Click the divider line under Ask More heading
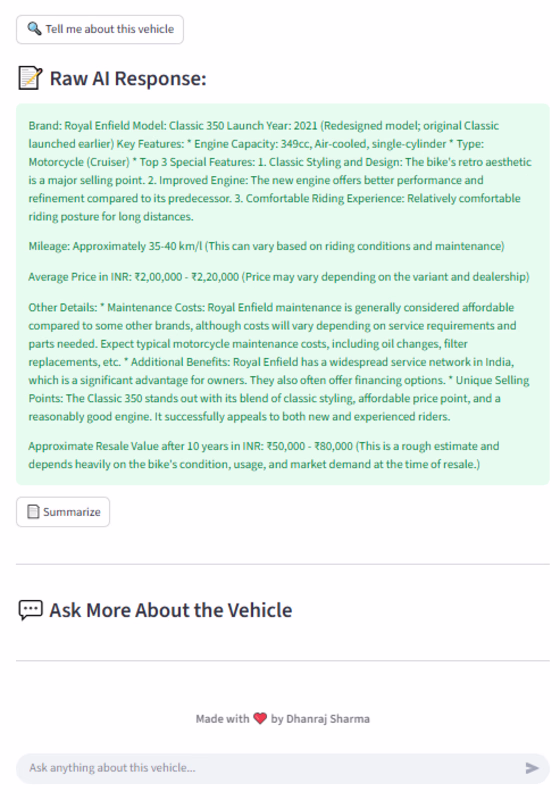The width and height of the screenshot is (560, 800). click(283, 661)
